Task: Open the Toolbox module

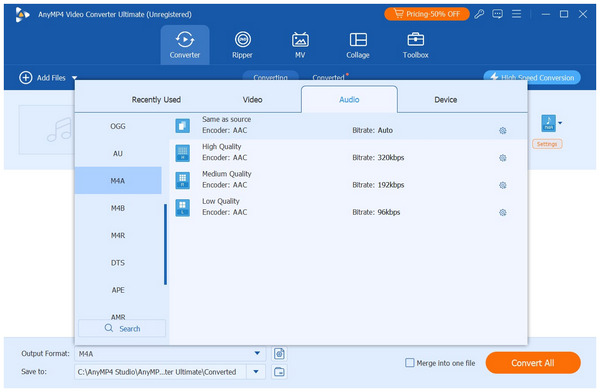Action: [x=416, y=45]
